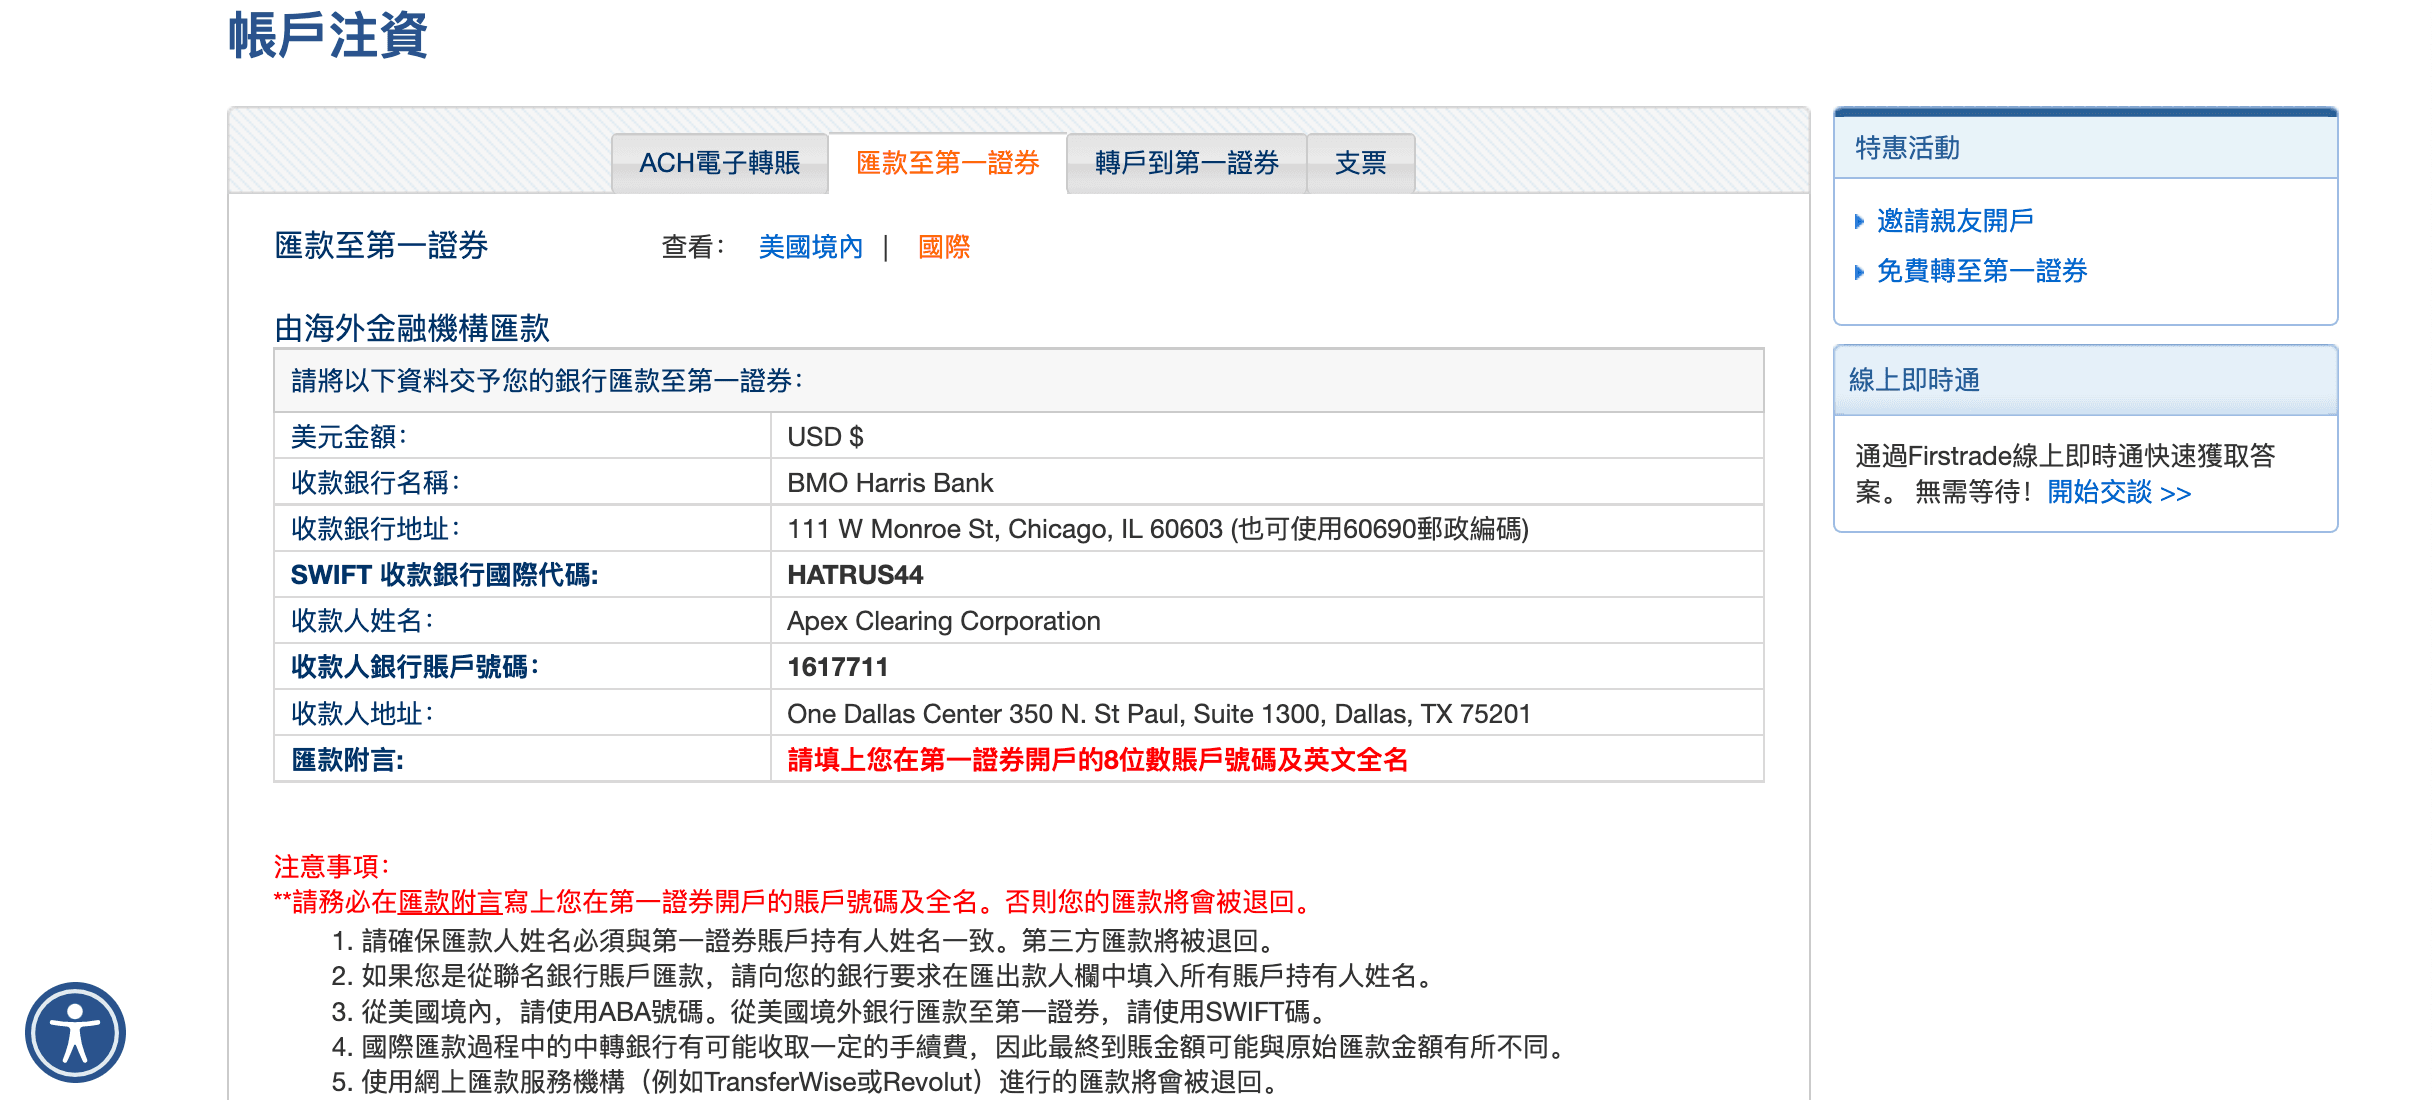Viewport: 2432px width, 1100px height.
Task: Click the bold 匯款附言 row label
Action: click(348, 760)
